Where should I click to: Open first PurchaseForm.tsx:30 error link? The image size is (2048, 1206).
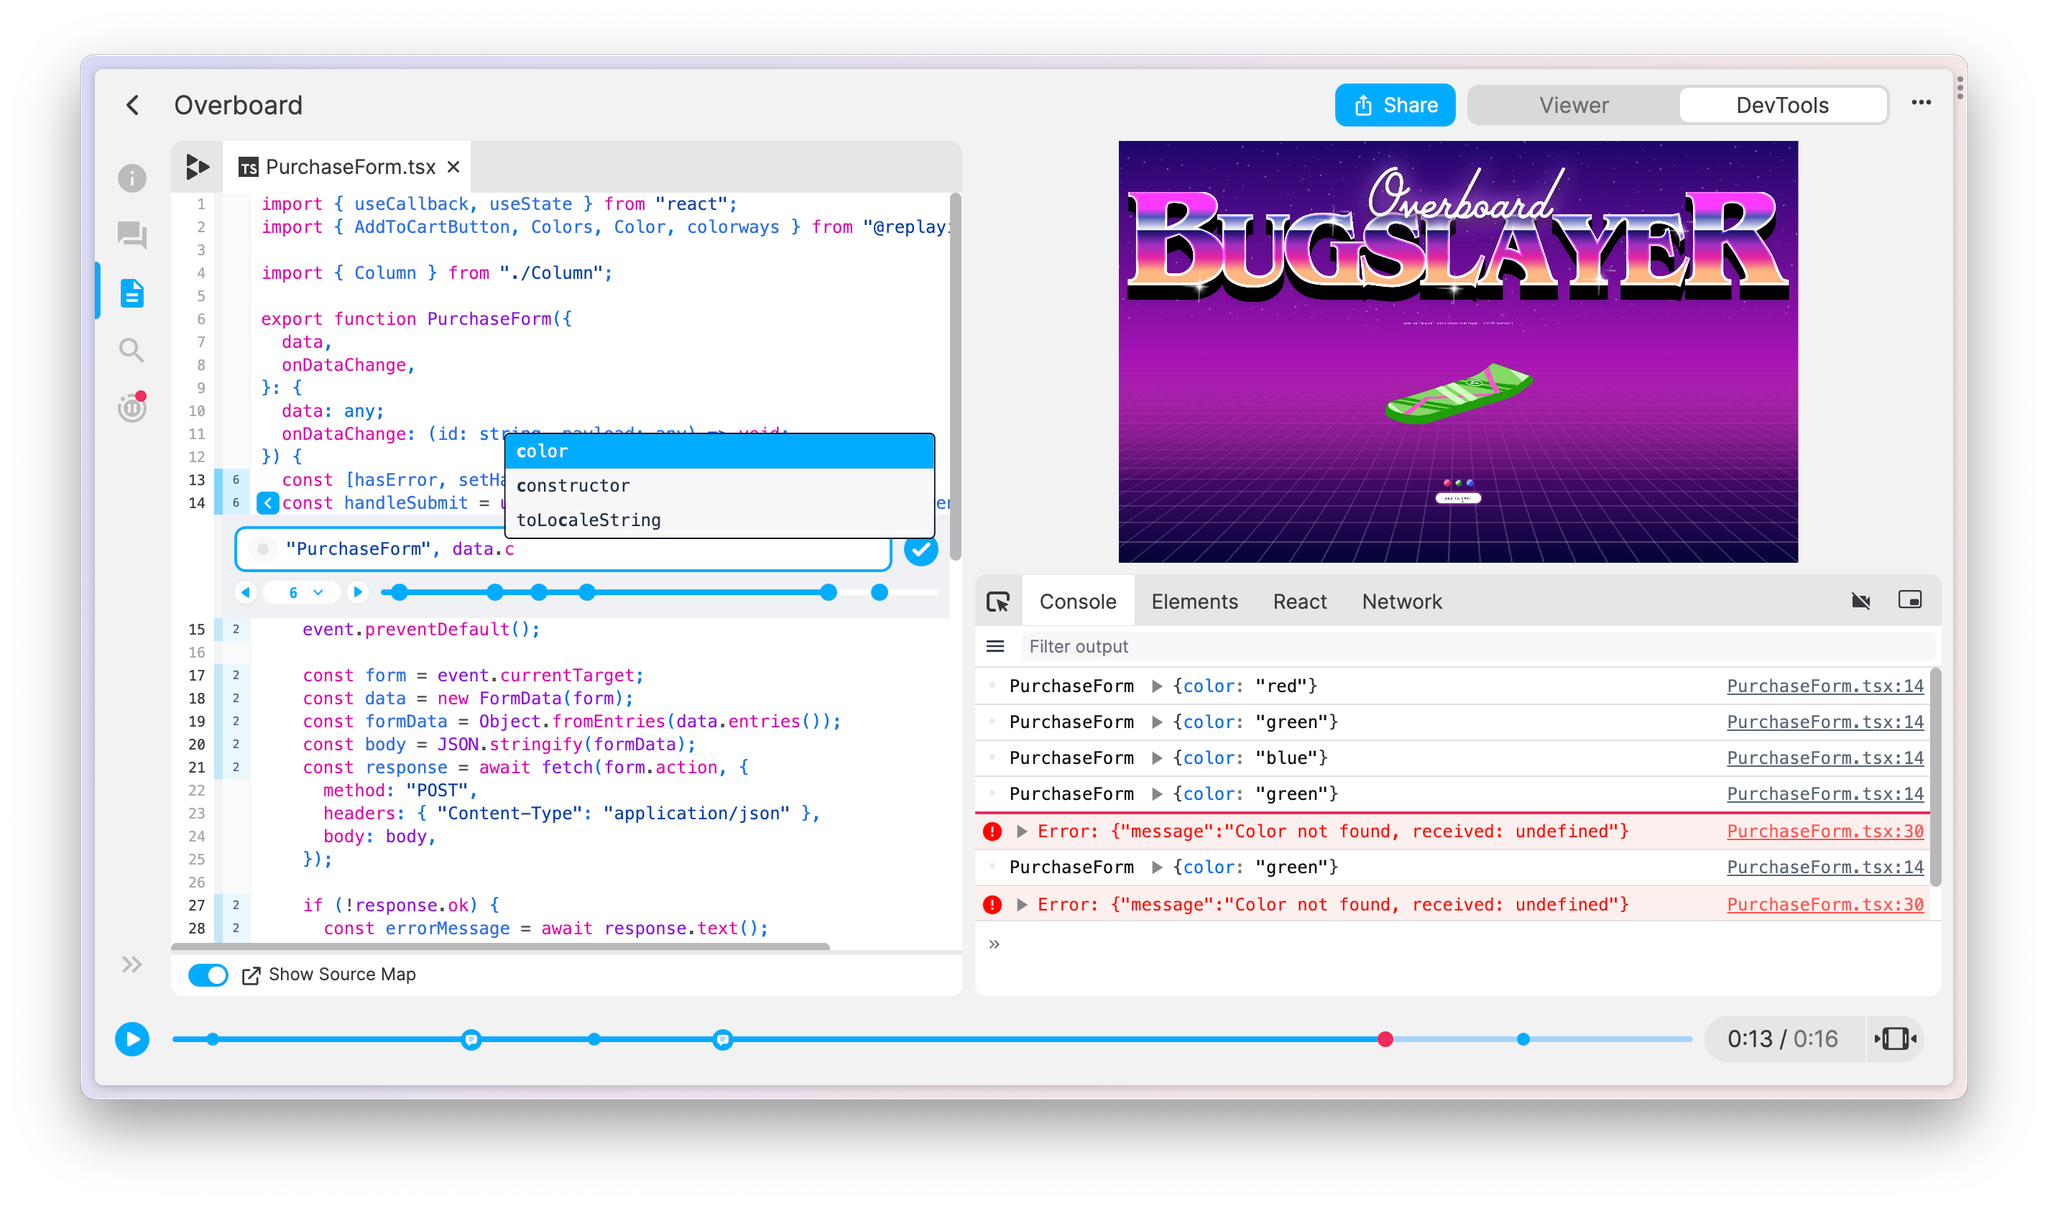pyautogui.click(x=1825, y=831)
